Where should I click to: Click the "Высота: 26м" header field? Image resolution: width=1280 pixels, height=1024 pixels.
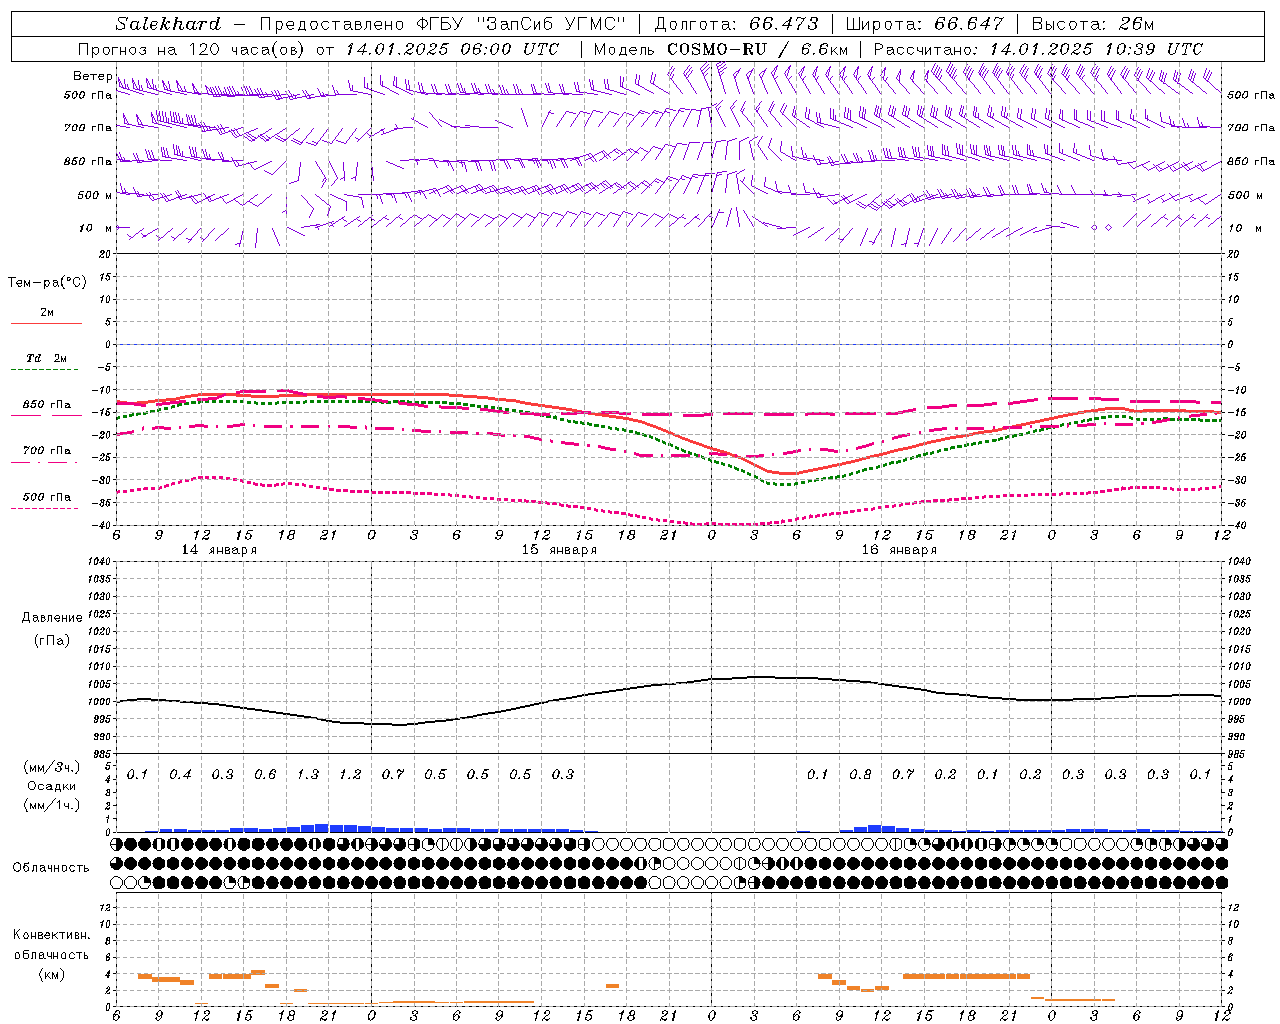pos(1093,24)
